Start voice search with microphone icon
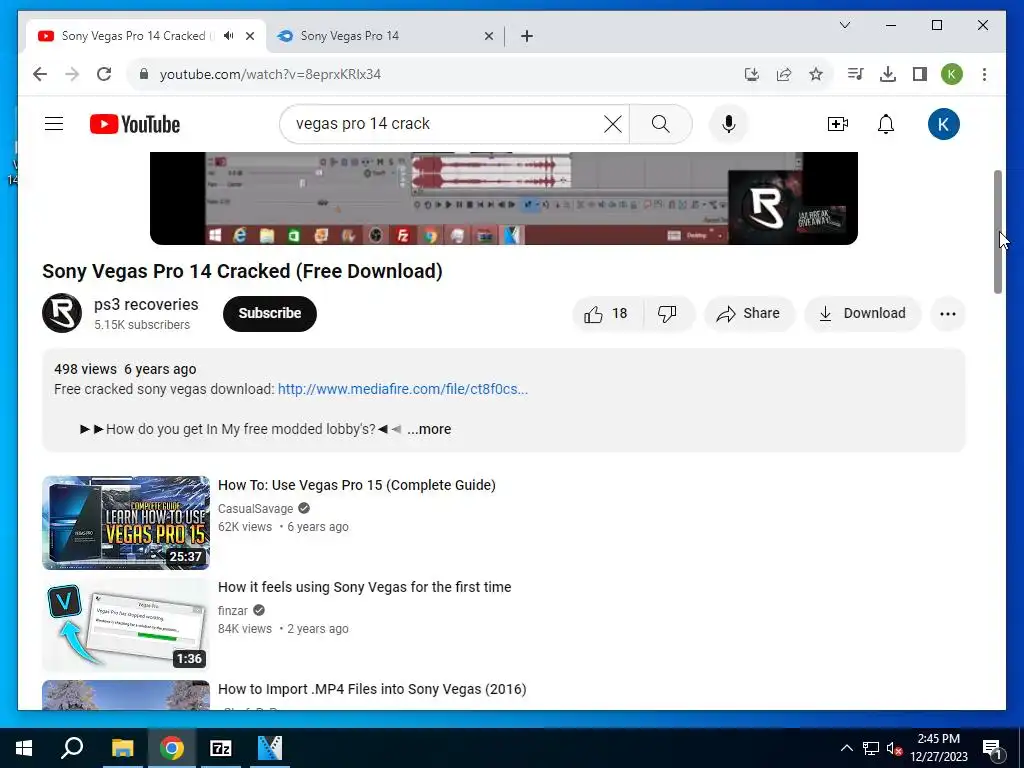The width and height of the screenshot is (1024, 768). pos(729,123)
